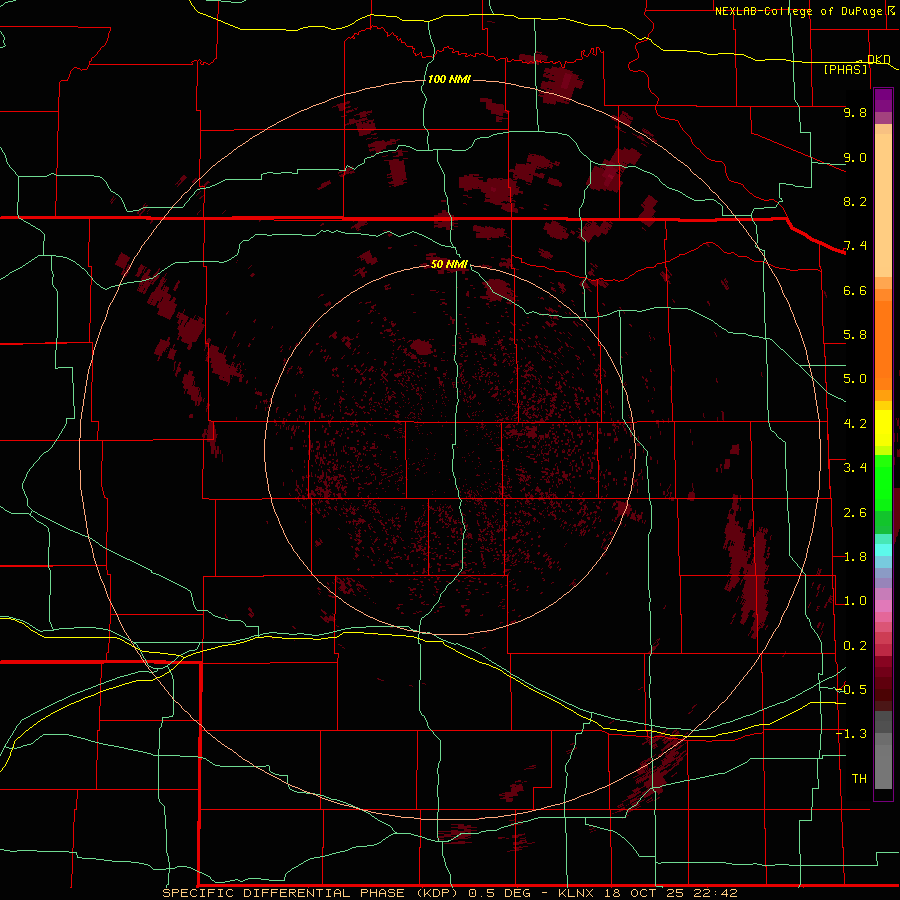Click the pink band of the color scale
The height and width of the screenshot is (900, 900).
883,606
